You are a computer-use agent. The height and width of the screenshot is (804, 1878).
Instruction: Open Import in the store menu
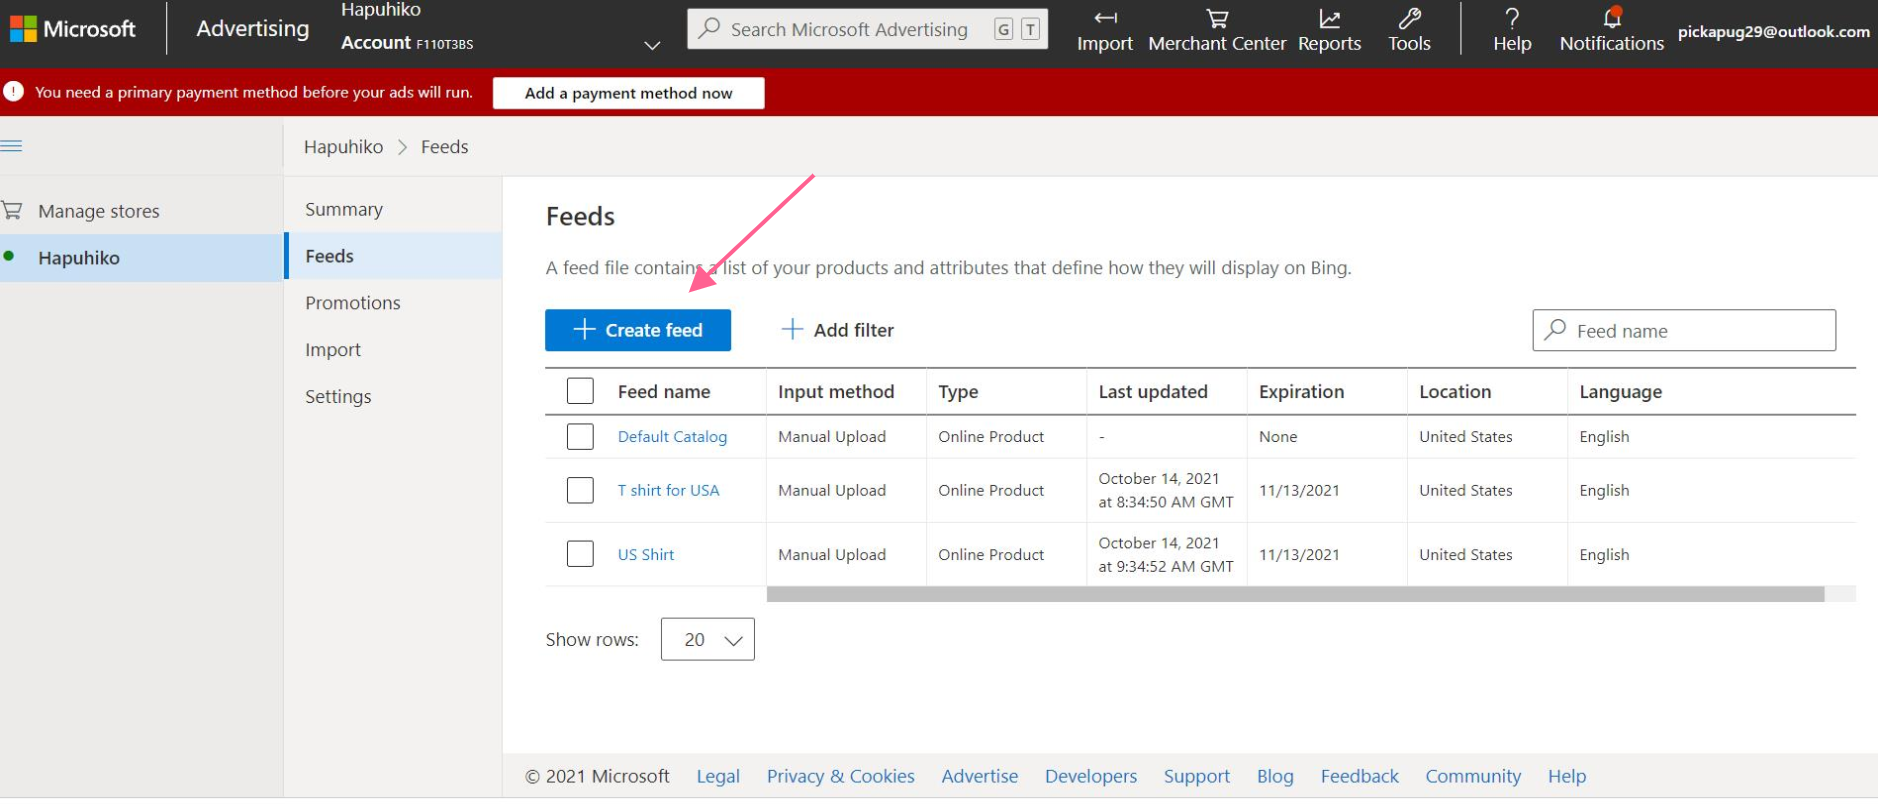coord(333,350)
